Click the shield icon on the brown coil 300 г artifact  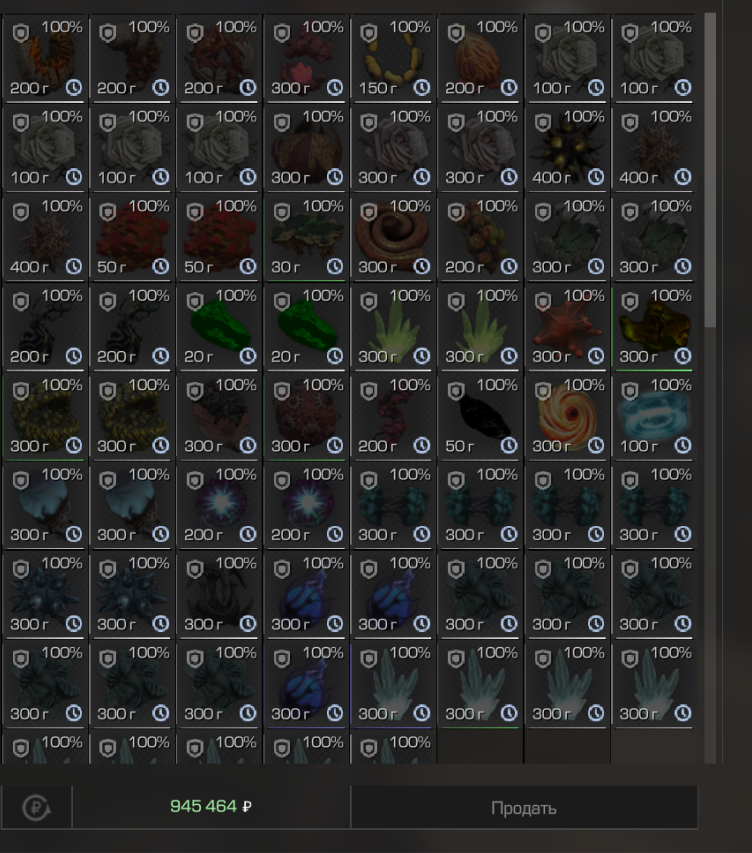point(369,212)
